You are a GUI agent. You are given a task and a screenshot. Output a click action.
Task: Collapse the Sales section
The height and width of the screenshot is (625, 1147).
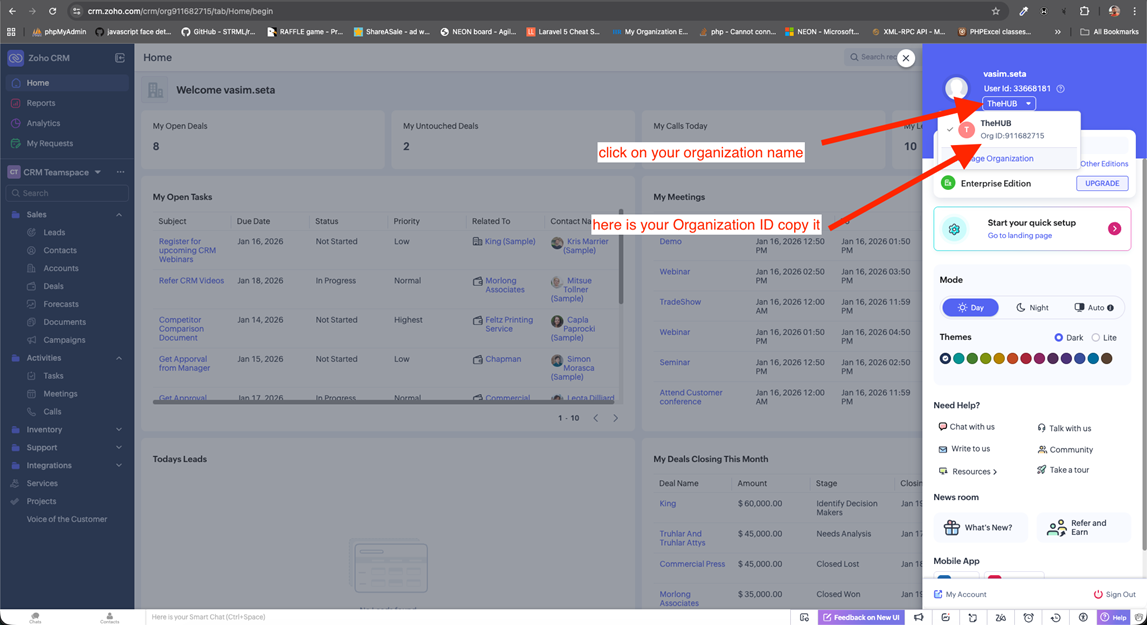click(119, 215)
